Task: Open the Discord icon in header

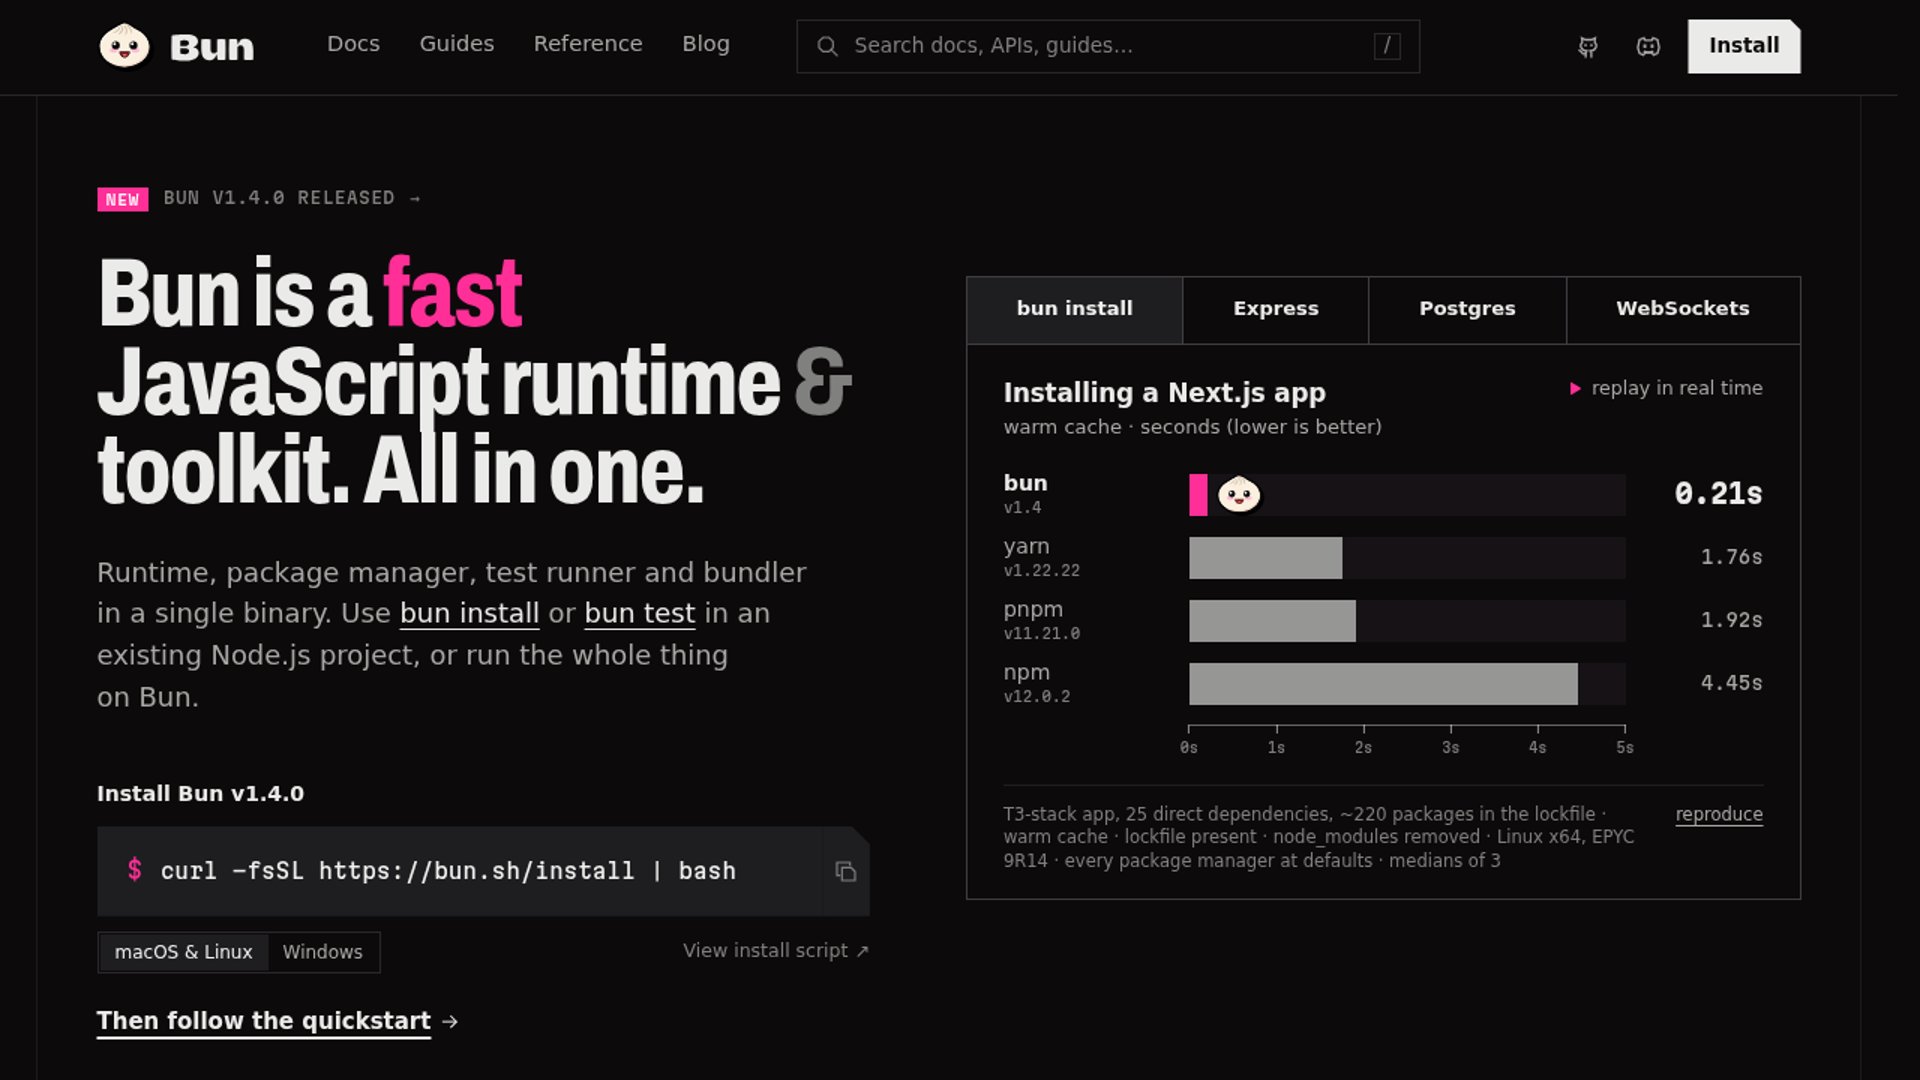Action: point(1648,46)
